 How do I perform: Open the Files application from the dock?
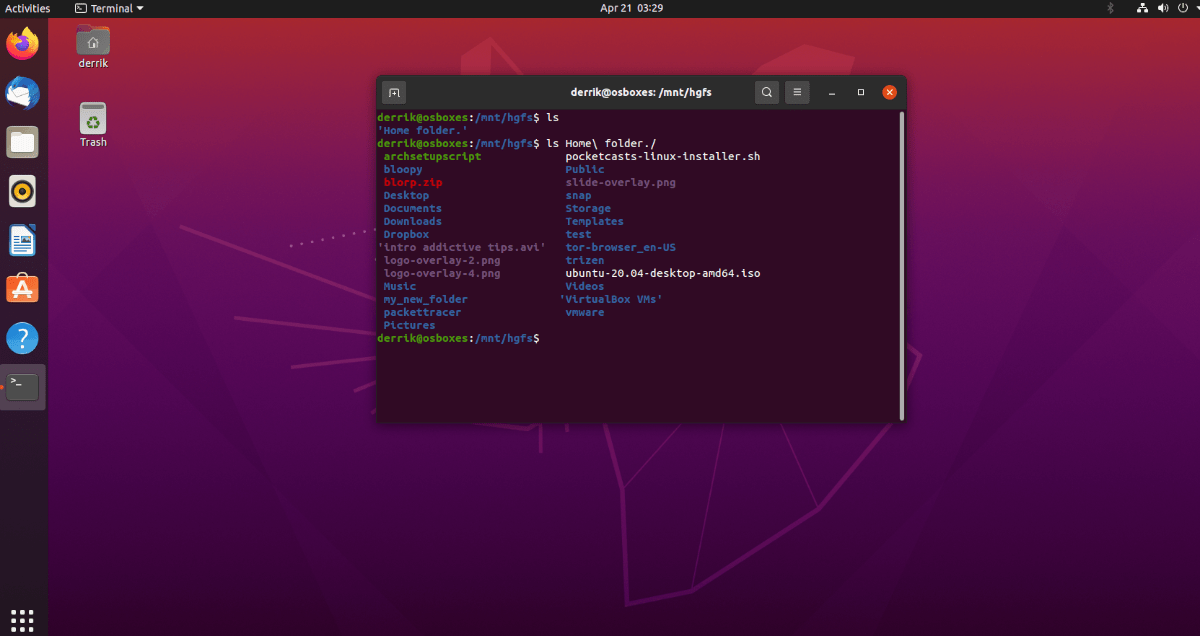(22, 142)
